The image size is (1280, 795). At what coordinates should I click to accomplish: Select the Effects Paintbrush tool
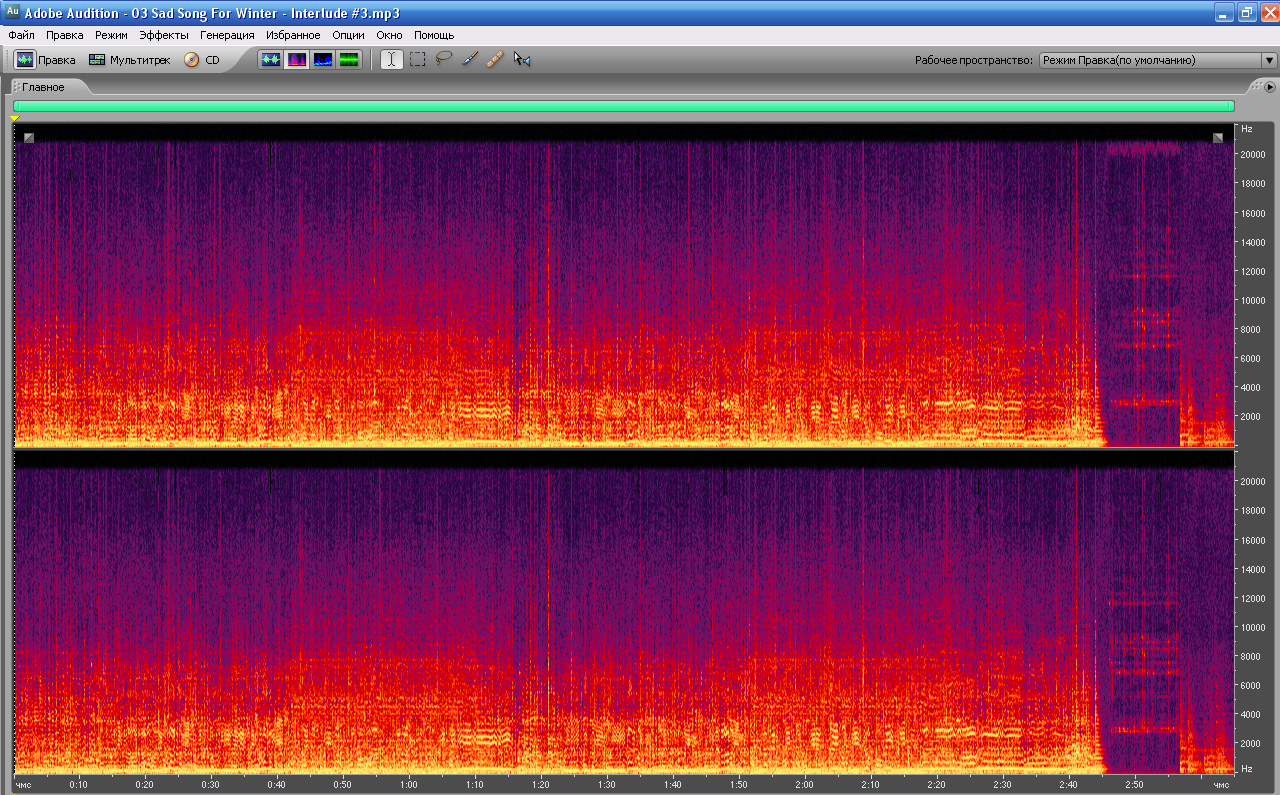(470, 60)
